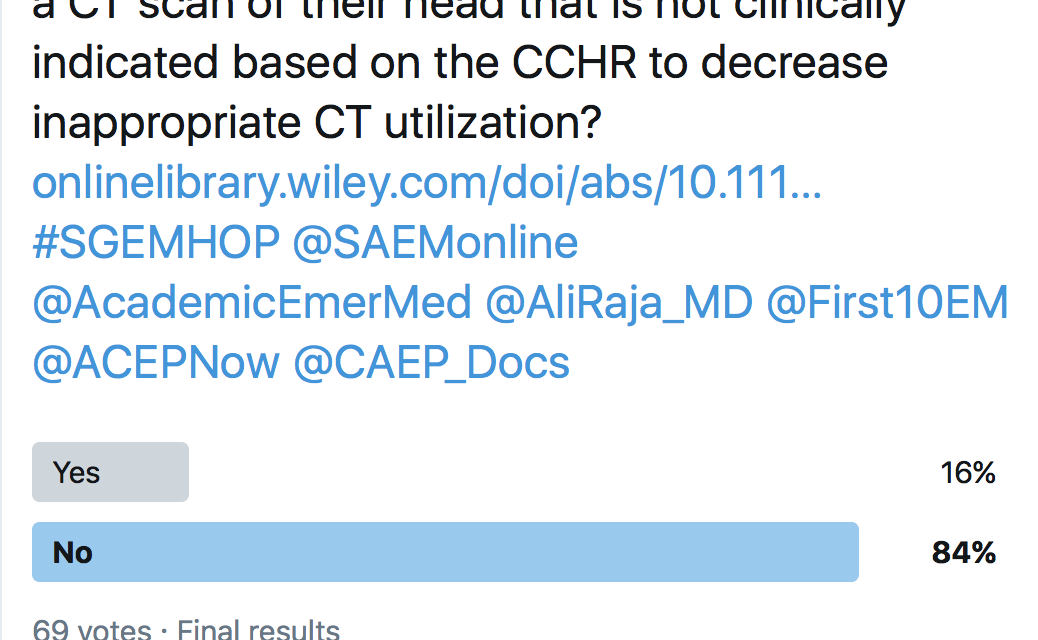Click the word indicated in tweet text
This screenshot has height=640, width=1038.
[x=124, y=63]
